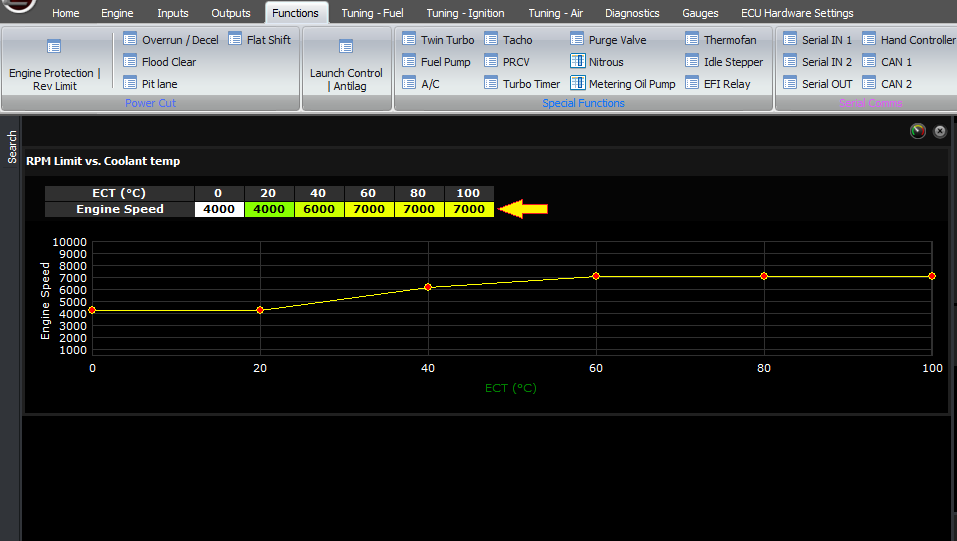The height and width of the screenshot is (541, 957).
Task: Open Tacho settings
Action: click(x=508, y=40)
